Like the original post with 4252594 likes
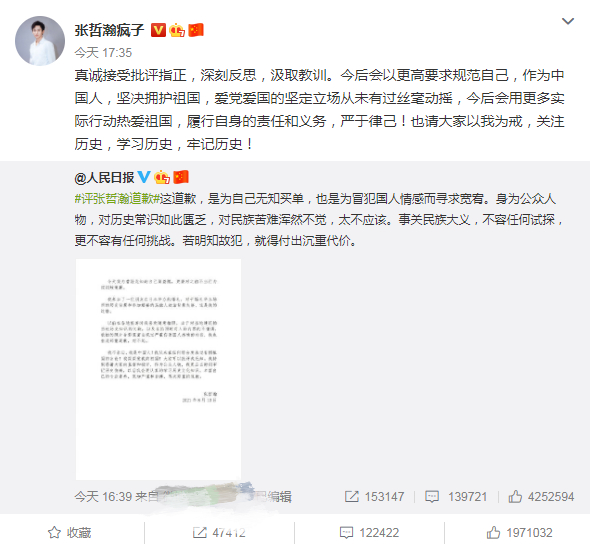The width and height of the screenshot is (590, 548). click(x=541, y=497)
